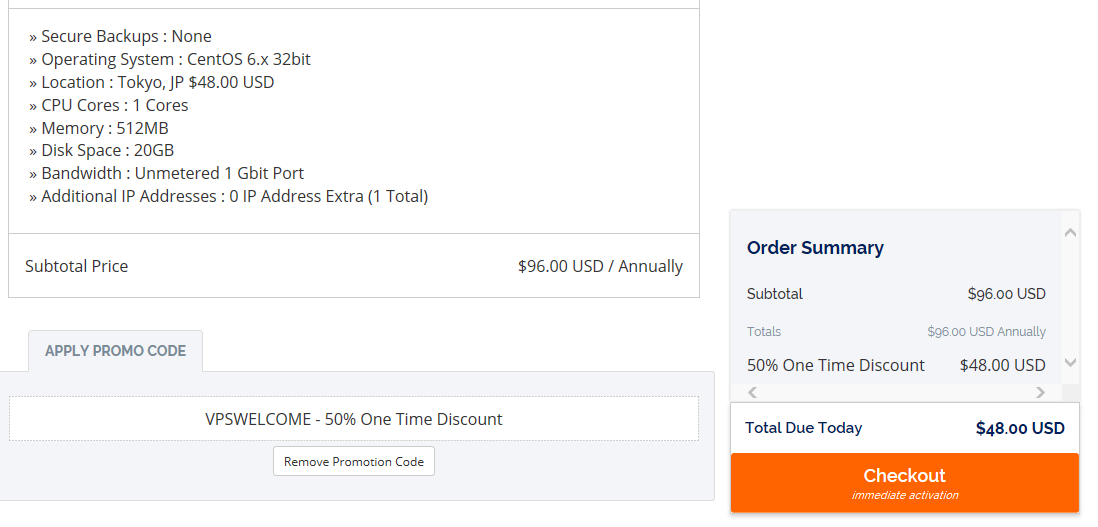This screenshot has height=527, width=1098.
Task: Click the right scroll arrow in Order Summary
Action: (1041, 393)
